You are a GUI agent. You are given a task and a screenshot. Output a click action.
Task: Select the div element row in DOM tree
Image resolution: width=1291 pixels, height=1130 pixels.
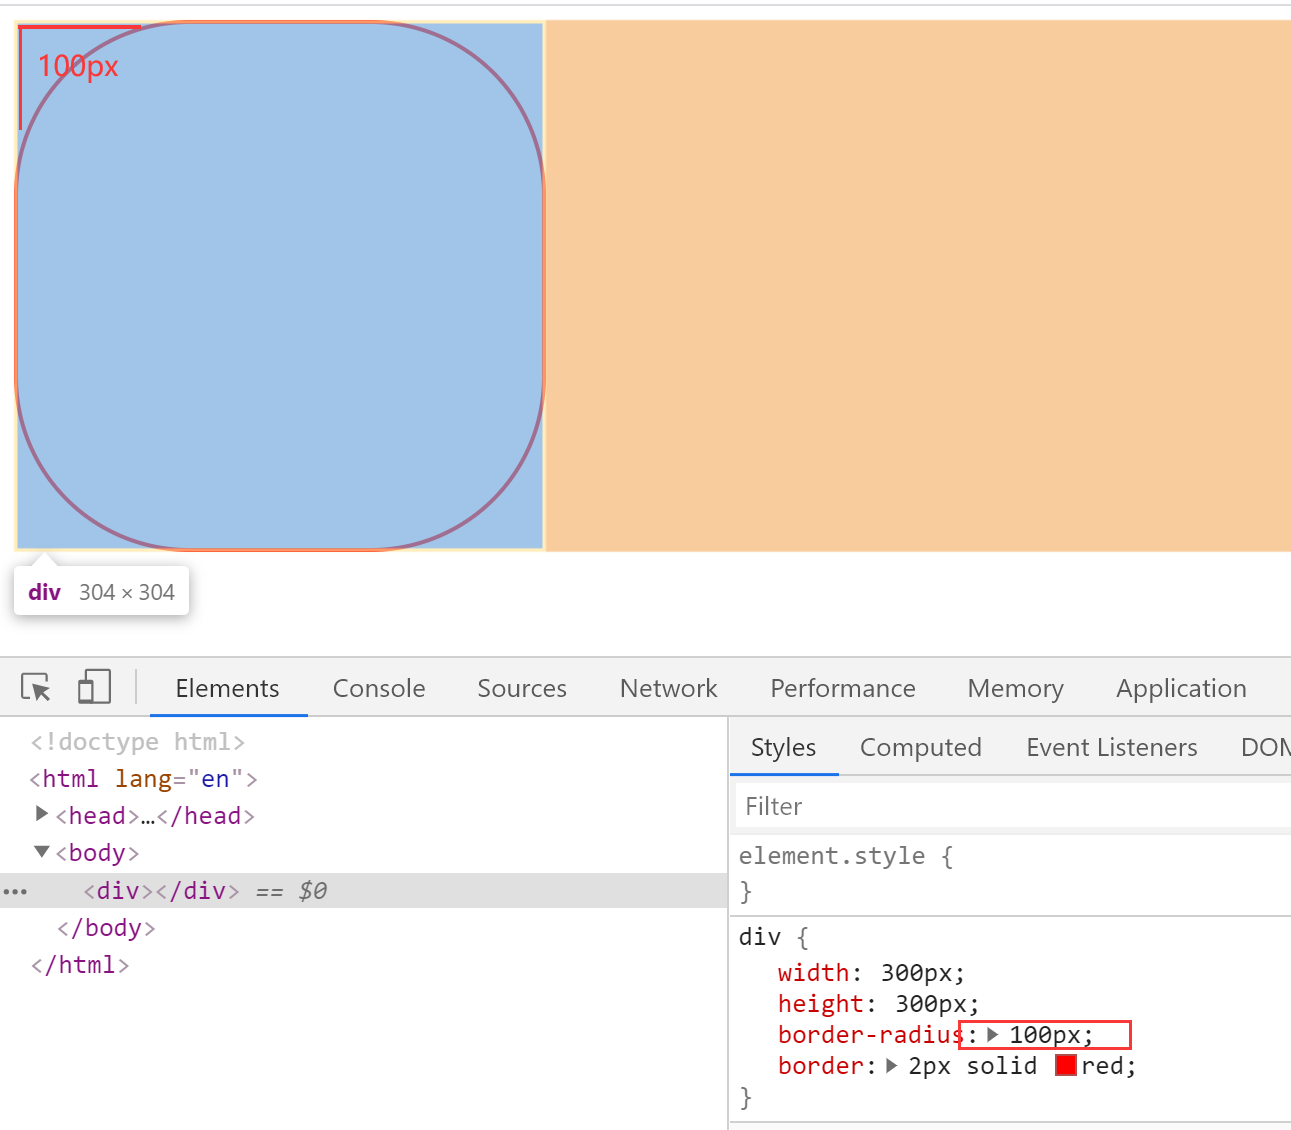click(364, 890)
